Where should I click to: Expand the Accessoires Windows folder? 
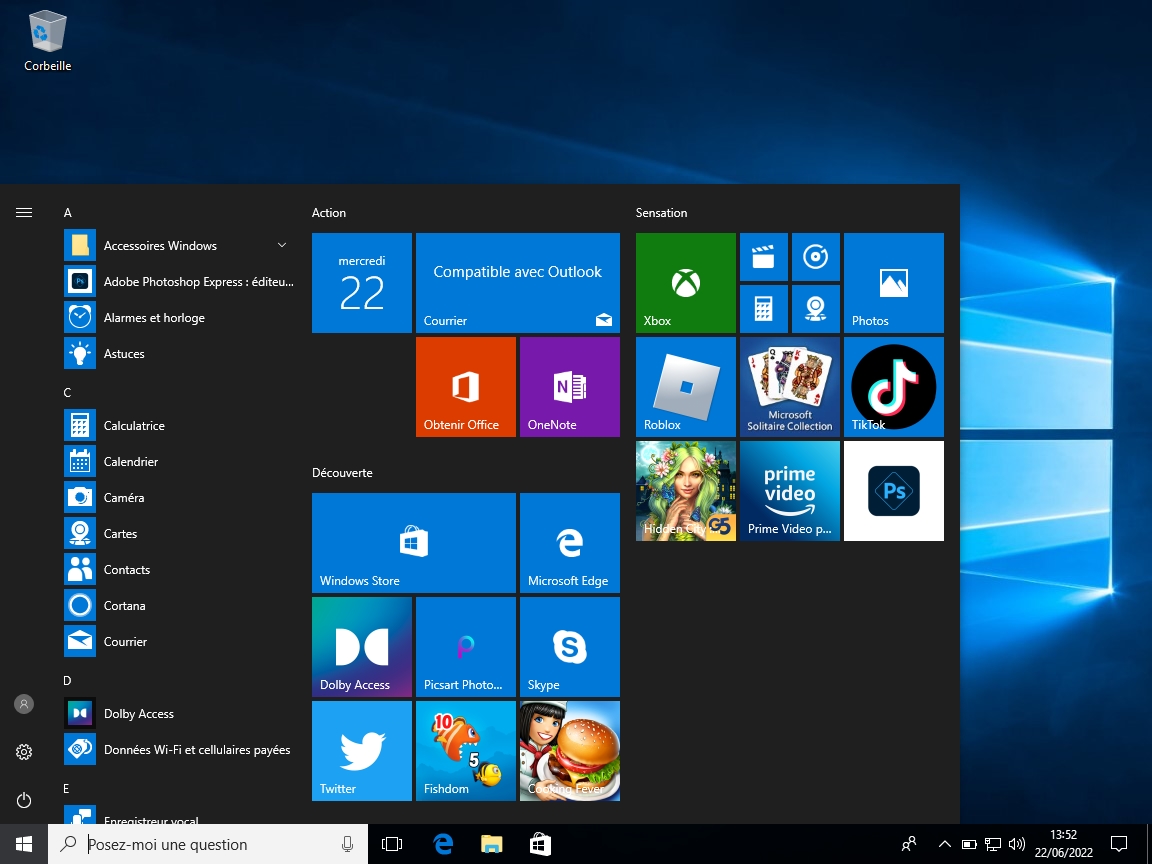(179, 245)
